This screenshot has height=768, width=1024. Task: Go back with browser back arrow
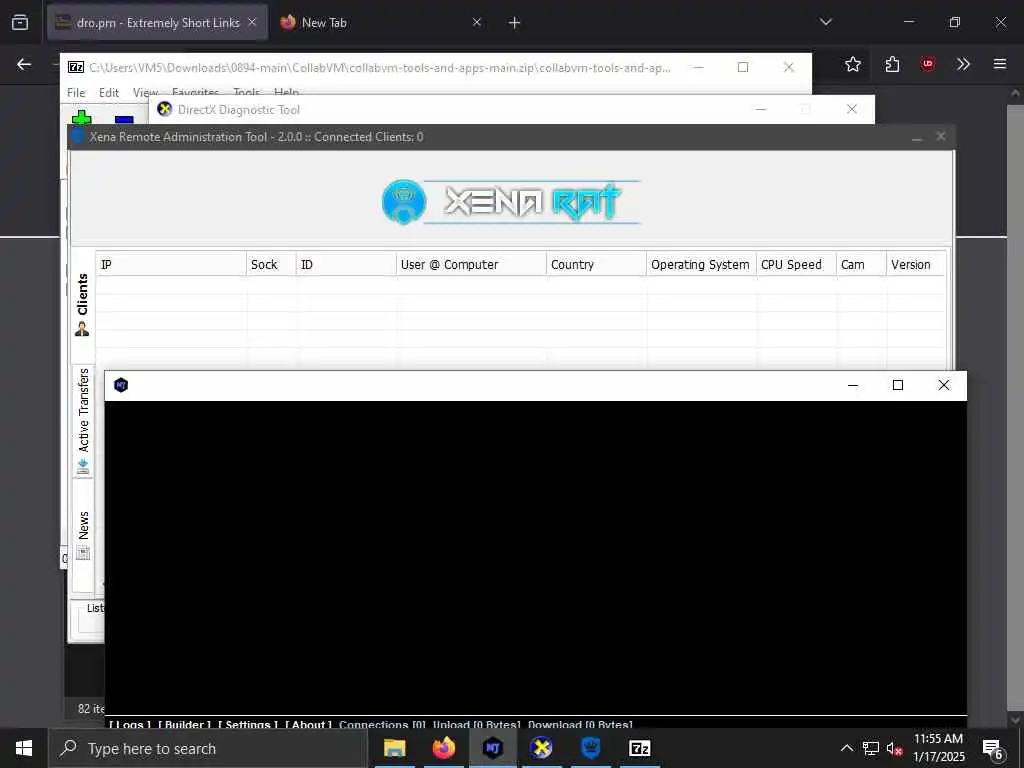(x=24, y=64)
